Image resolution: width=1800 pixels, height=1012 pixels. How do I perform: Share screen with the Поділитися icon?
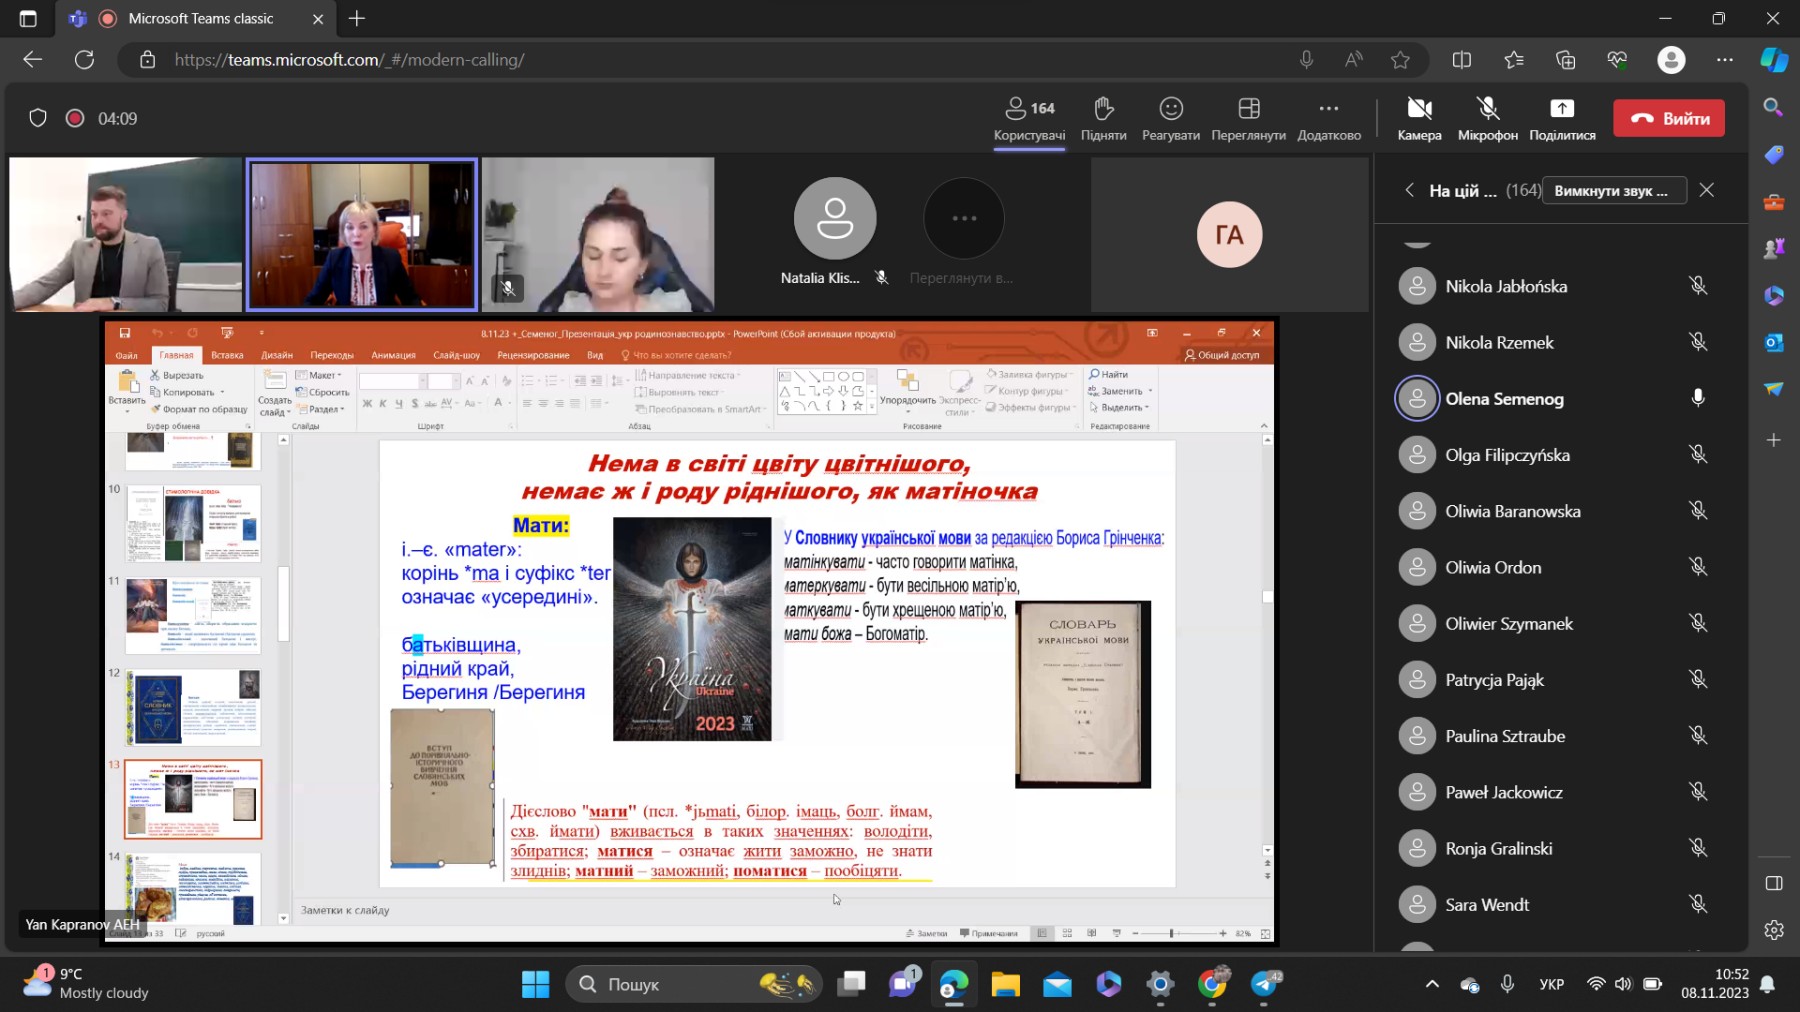pos(1562,118)
